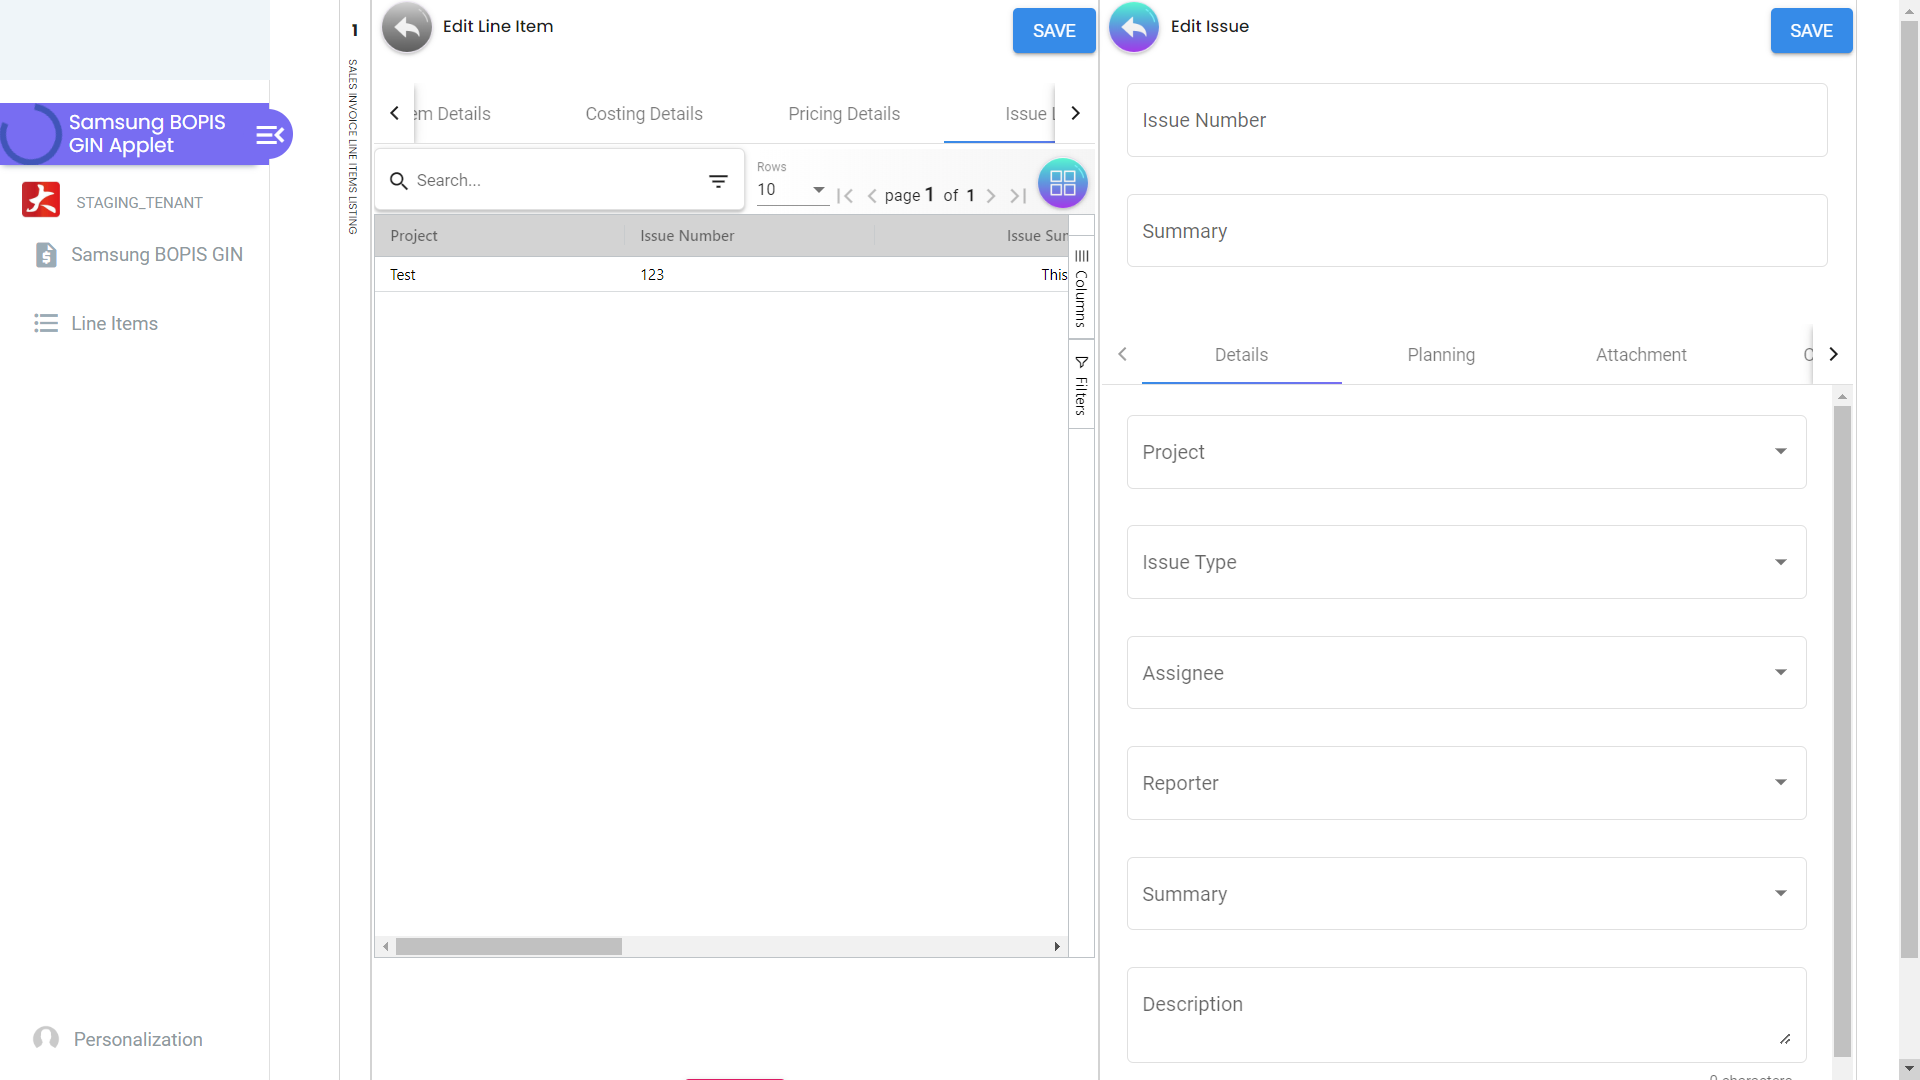Click the Issue Number input field
1920x1080 pixels.
[1476, 120]
